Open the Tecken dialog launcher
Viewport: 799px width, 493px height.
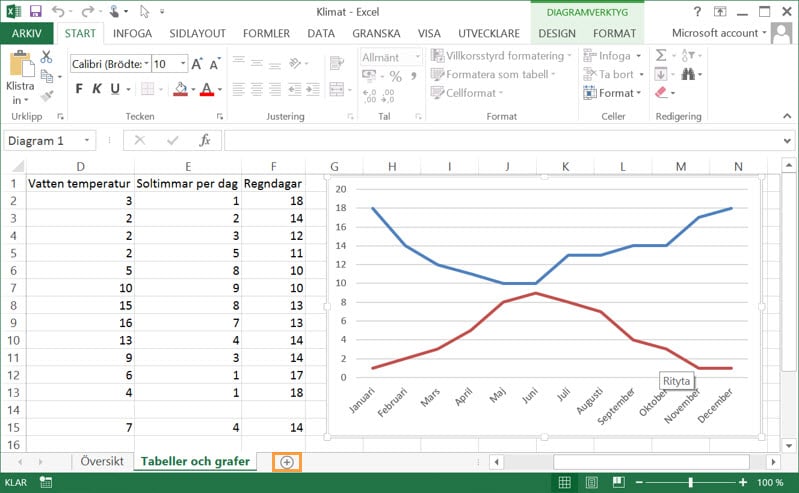[220, 116]
